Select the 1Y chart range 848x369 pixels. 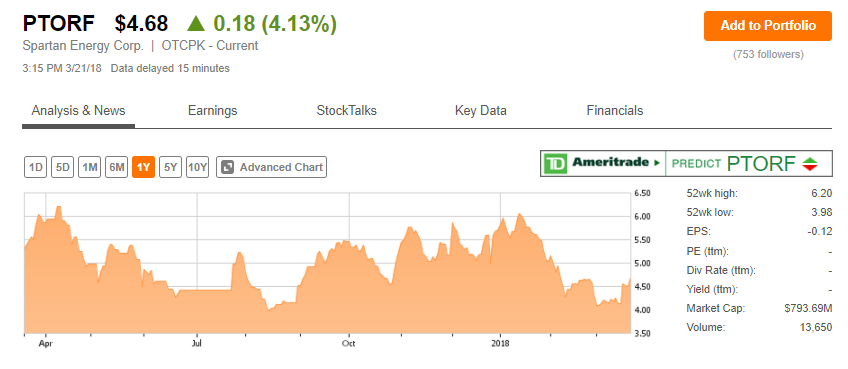click(143, 167)
